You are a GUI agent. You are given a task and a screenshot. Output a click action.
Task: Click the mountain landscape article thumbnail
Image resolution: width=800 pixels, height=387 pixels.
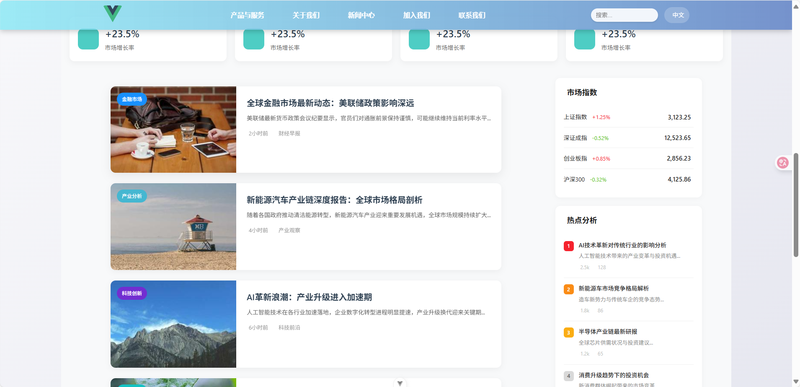tap(173, 324)
